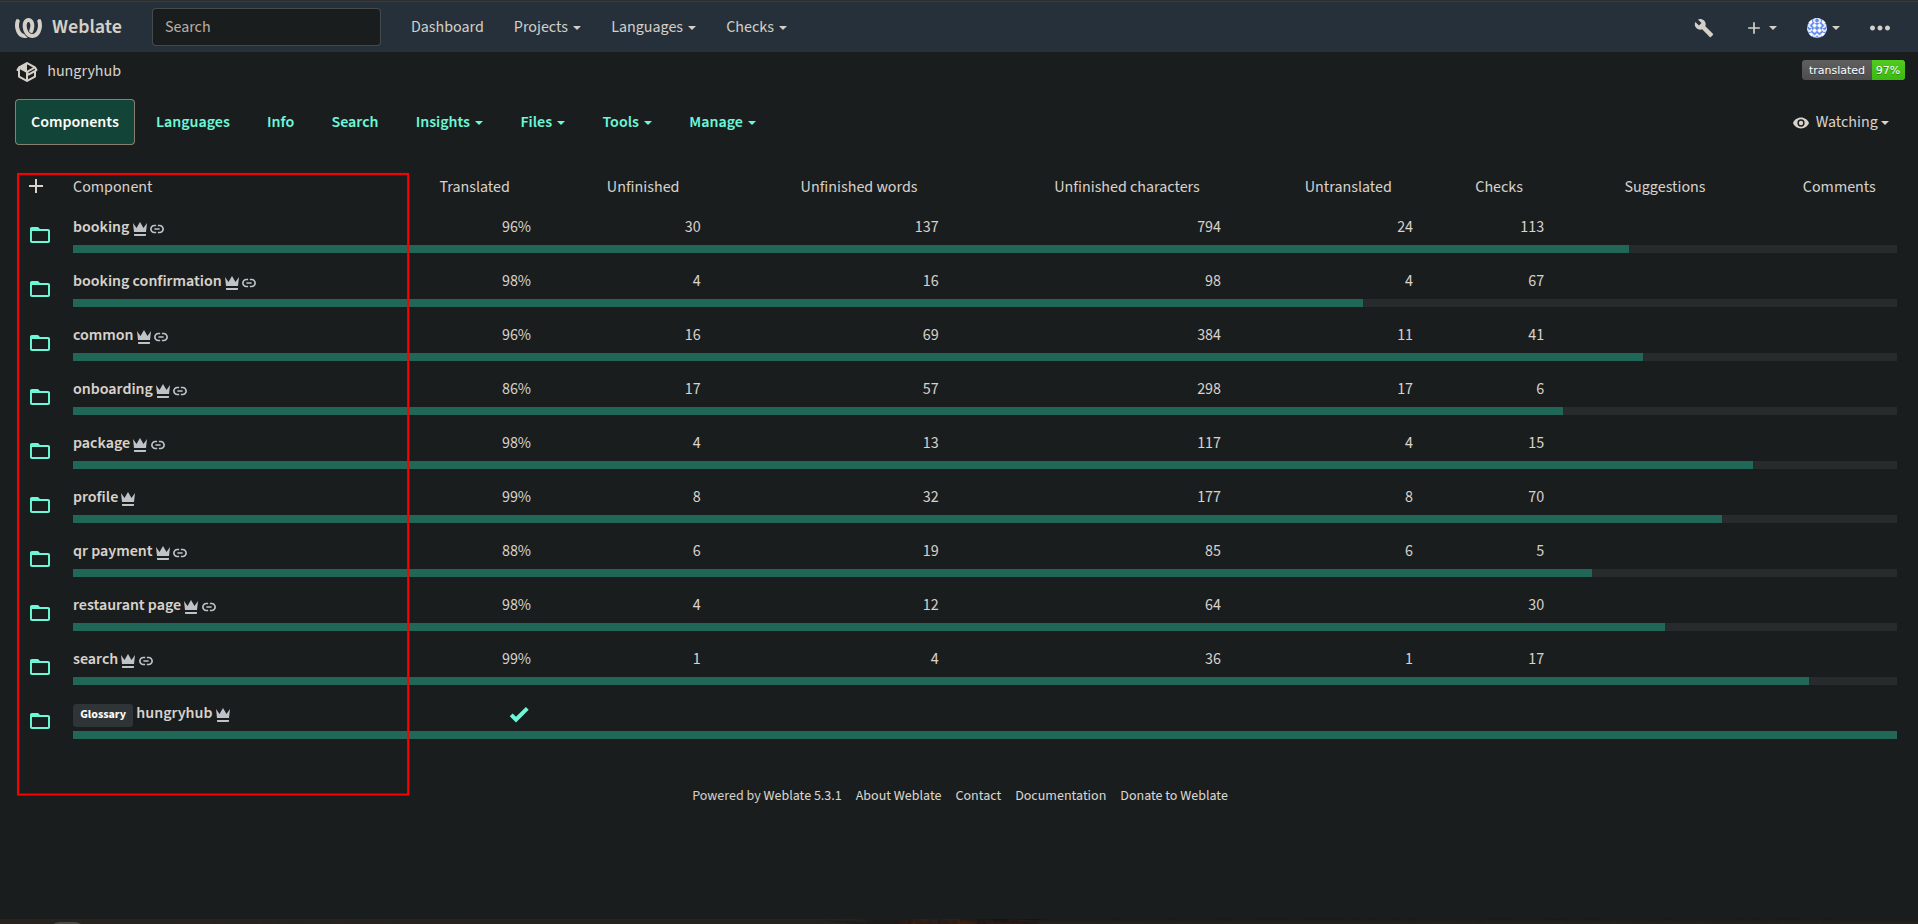Click the hungryhub project cube icon
1918x924 pixels.
coord(27,71)
